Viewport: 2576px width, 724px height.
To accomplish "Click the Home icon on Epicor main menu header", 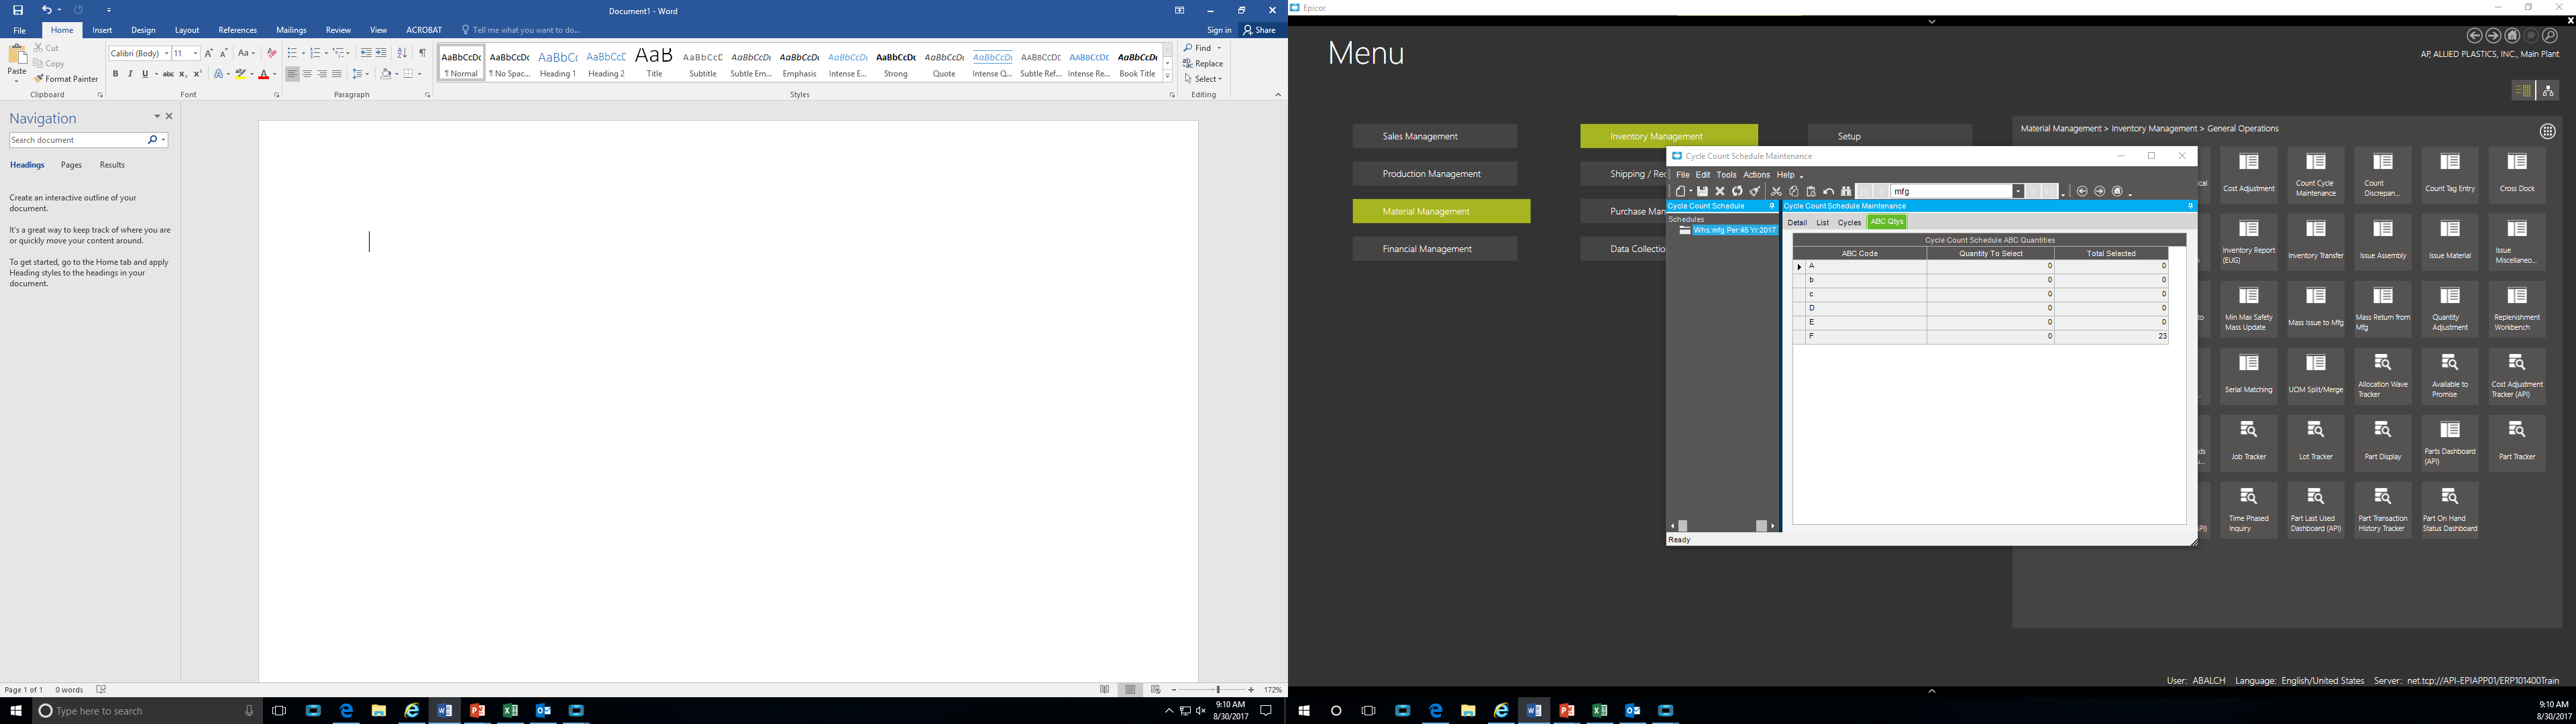I will 2512,36.
